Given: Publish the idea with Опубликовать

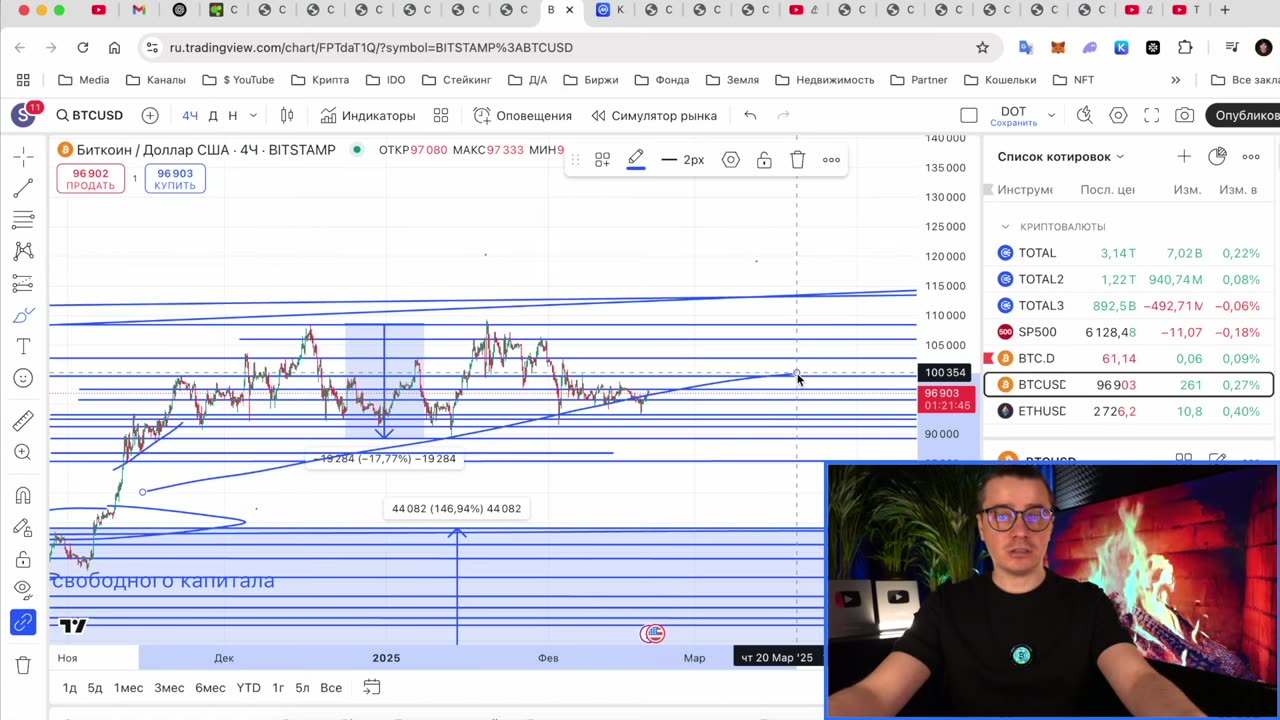Looking at the screenshot, I should click(1243, 115).
